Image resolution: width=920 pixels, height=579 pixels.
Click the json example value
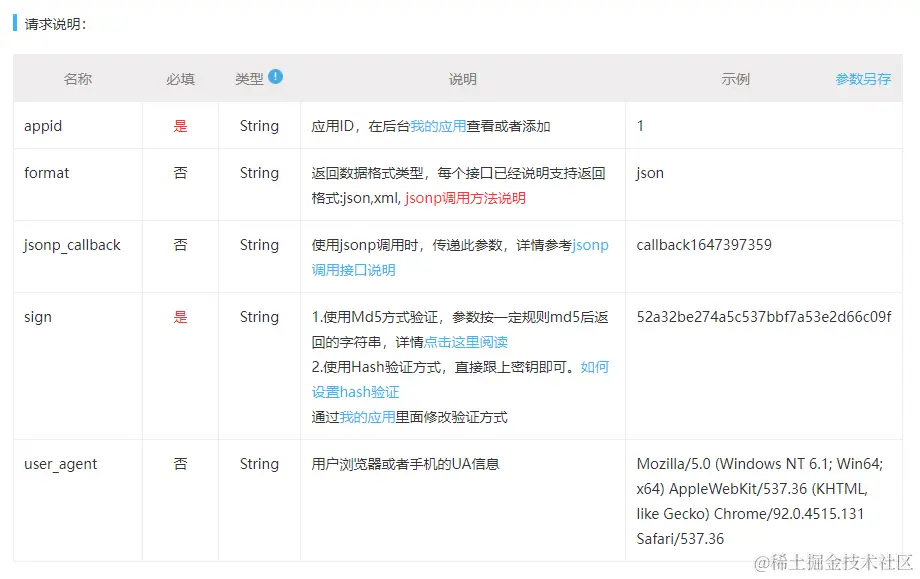pyautogui.click(x=650, y=173)
